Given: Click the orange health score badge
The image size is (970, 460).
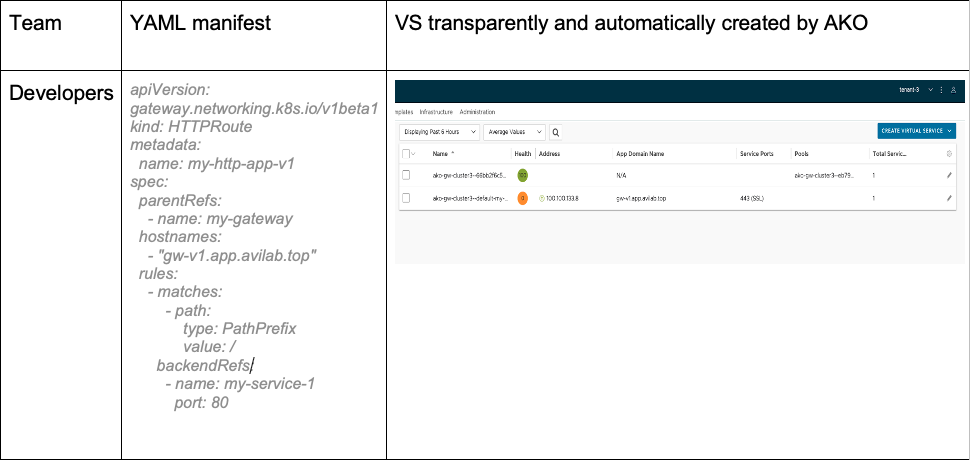Looking at the screenshot, I should pos(522,198).
